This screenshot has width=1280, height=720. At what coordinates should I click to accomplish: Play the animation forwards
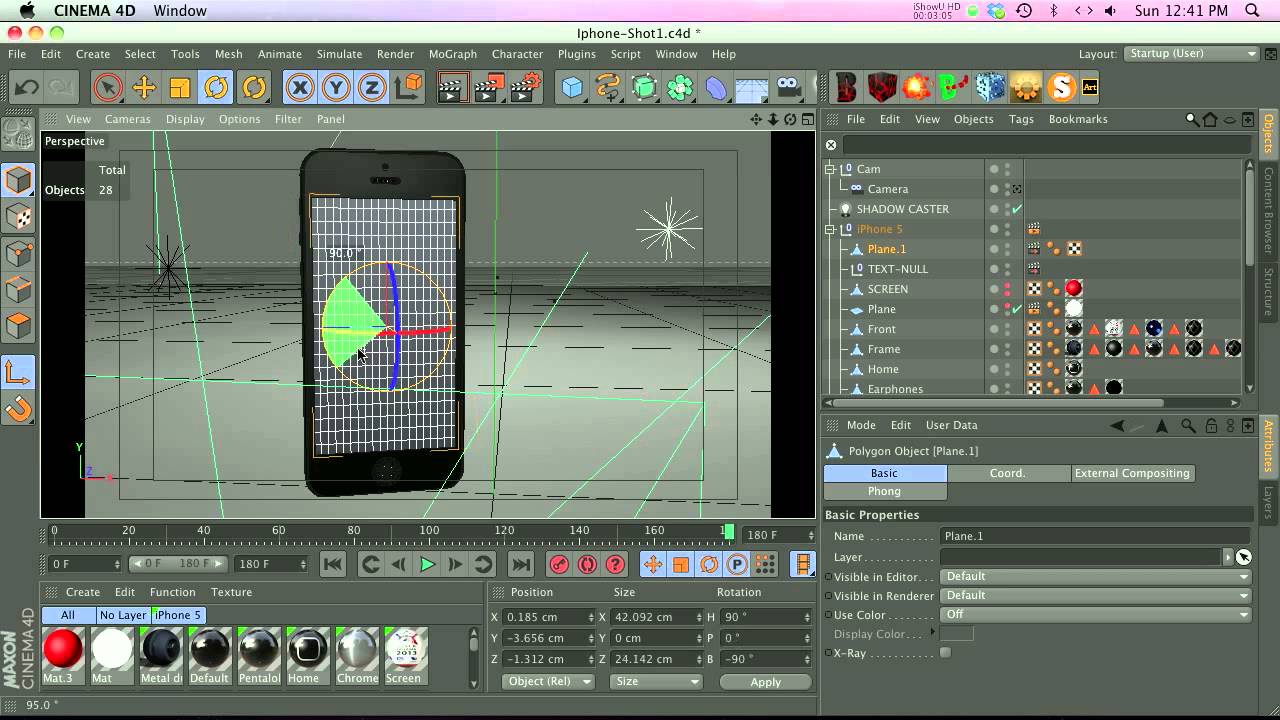point(427,565)
